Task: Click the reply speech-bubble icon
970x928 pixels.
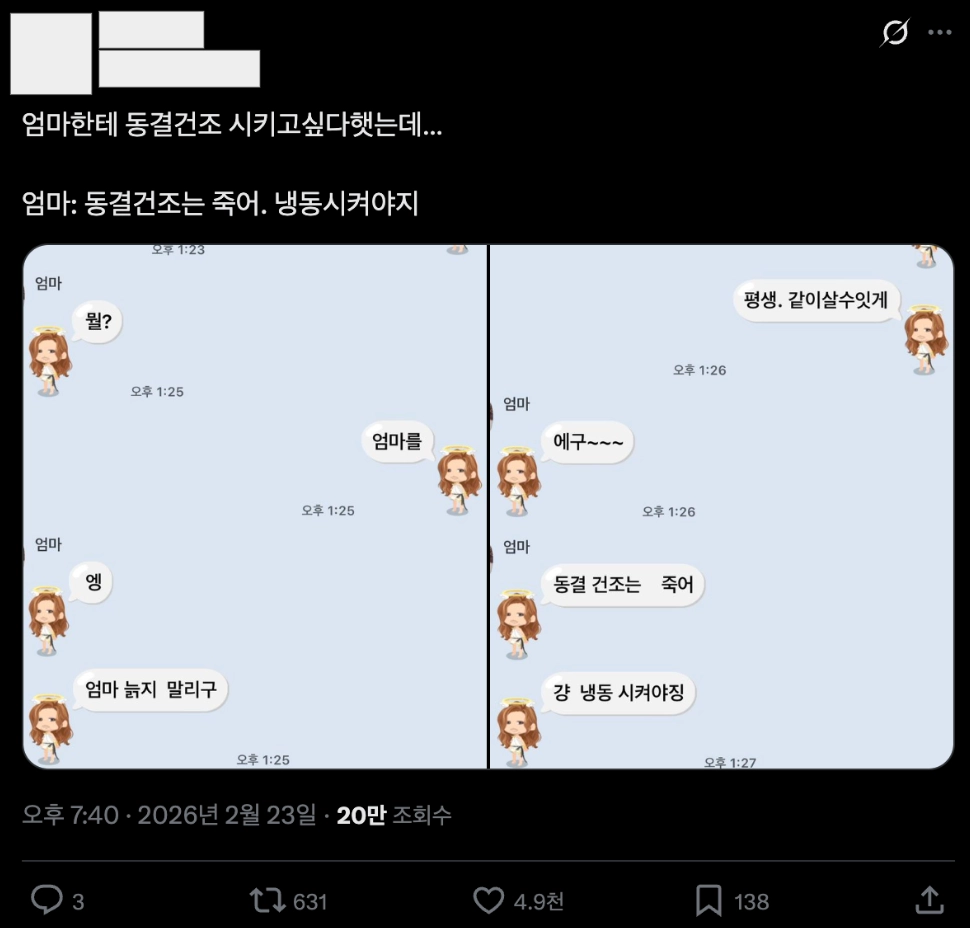Action: (x=48, y=901)
